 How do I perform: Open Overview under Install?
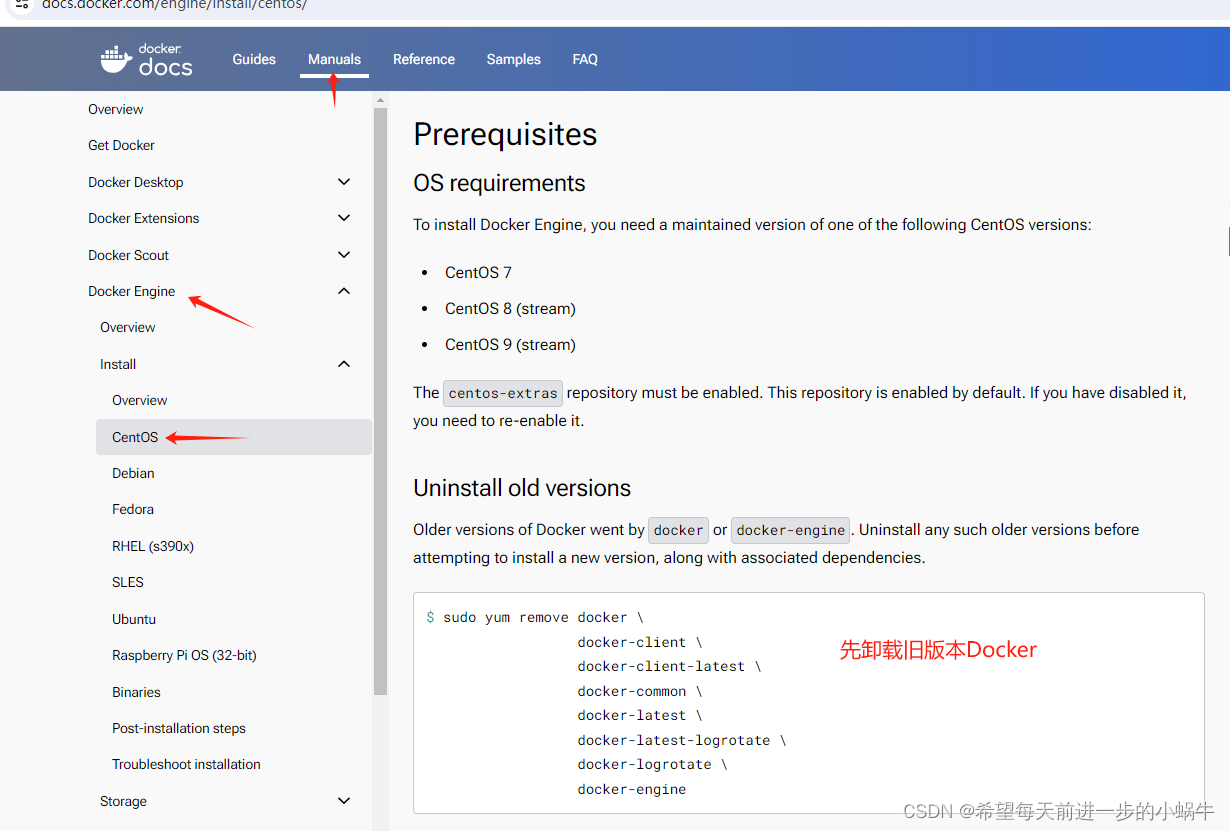tap(140, 400)
